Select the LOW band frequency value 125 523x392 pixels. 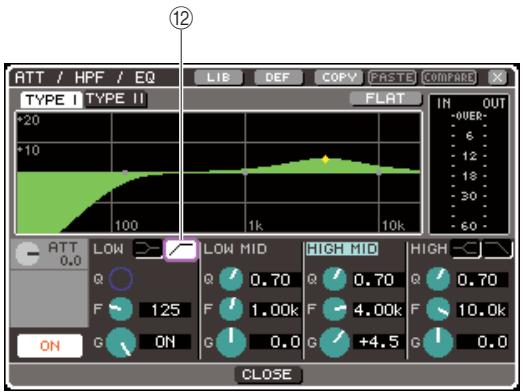pyautogui.click(x=165, y=310)
